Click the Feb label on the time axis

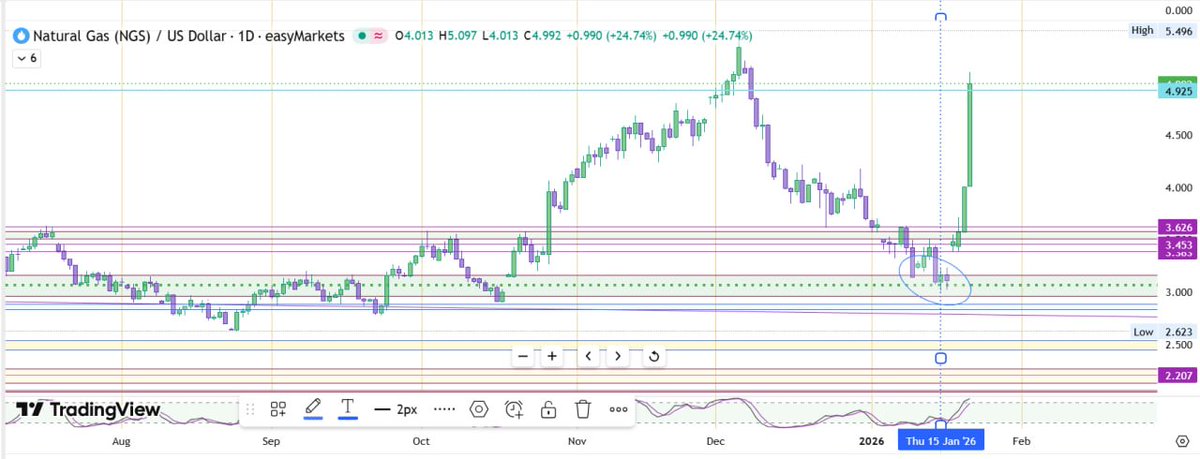(x=1021, y=440)
